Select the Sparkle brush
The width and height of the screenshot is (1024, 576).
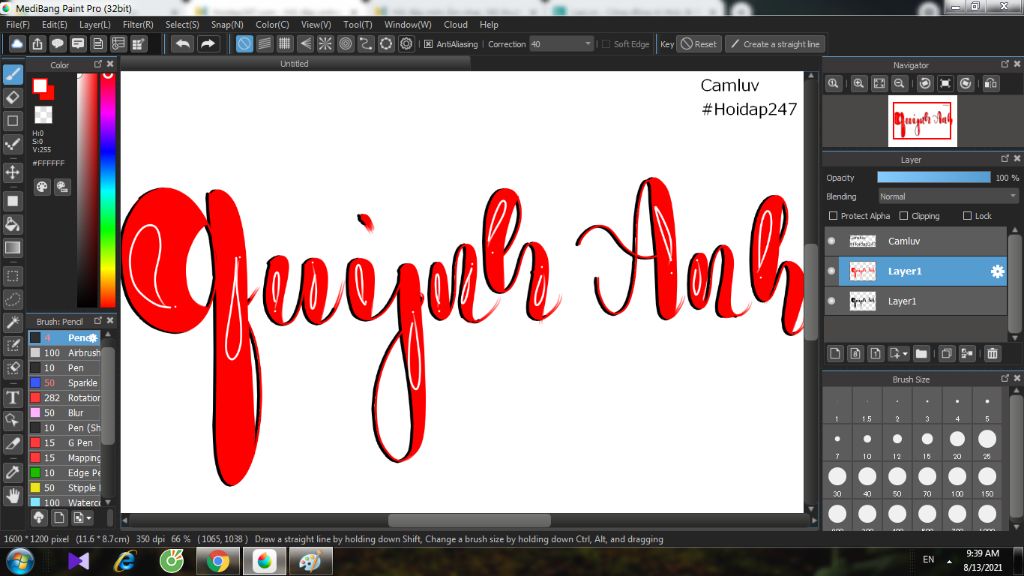(65, 383)
